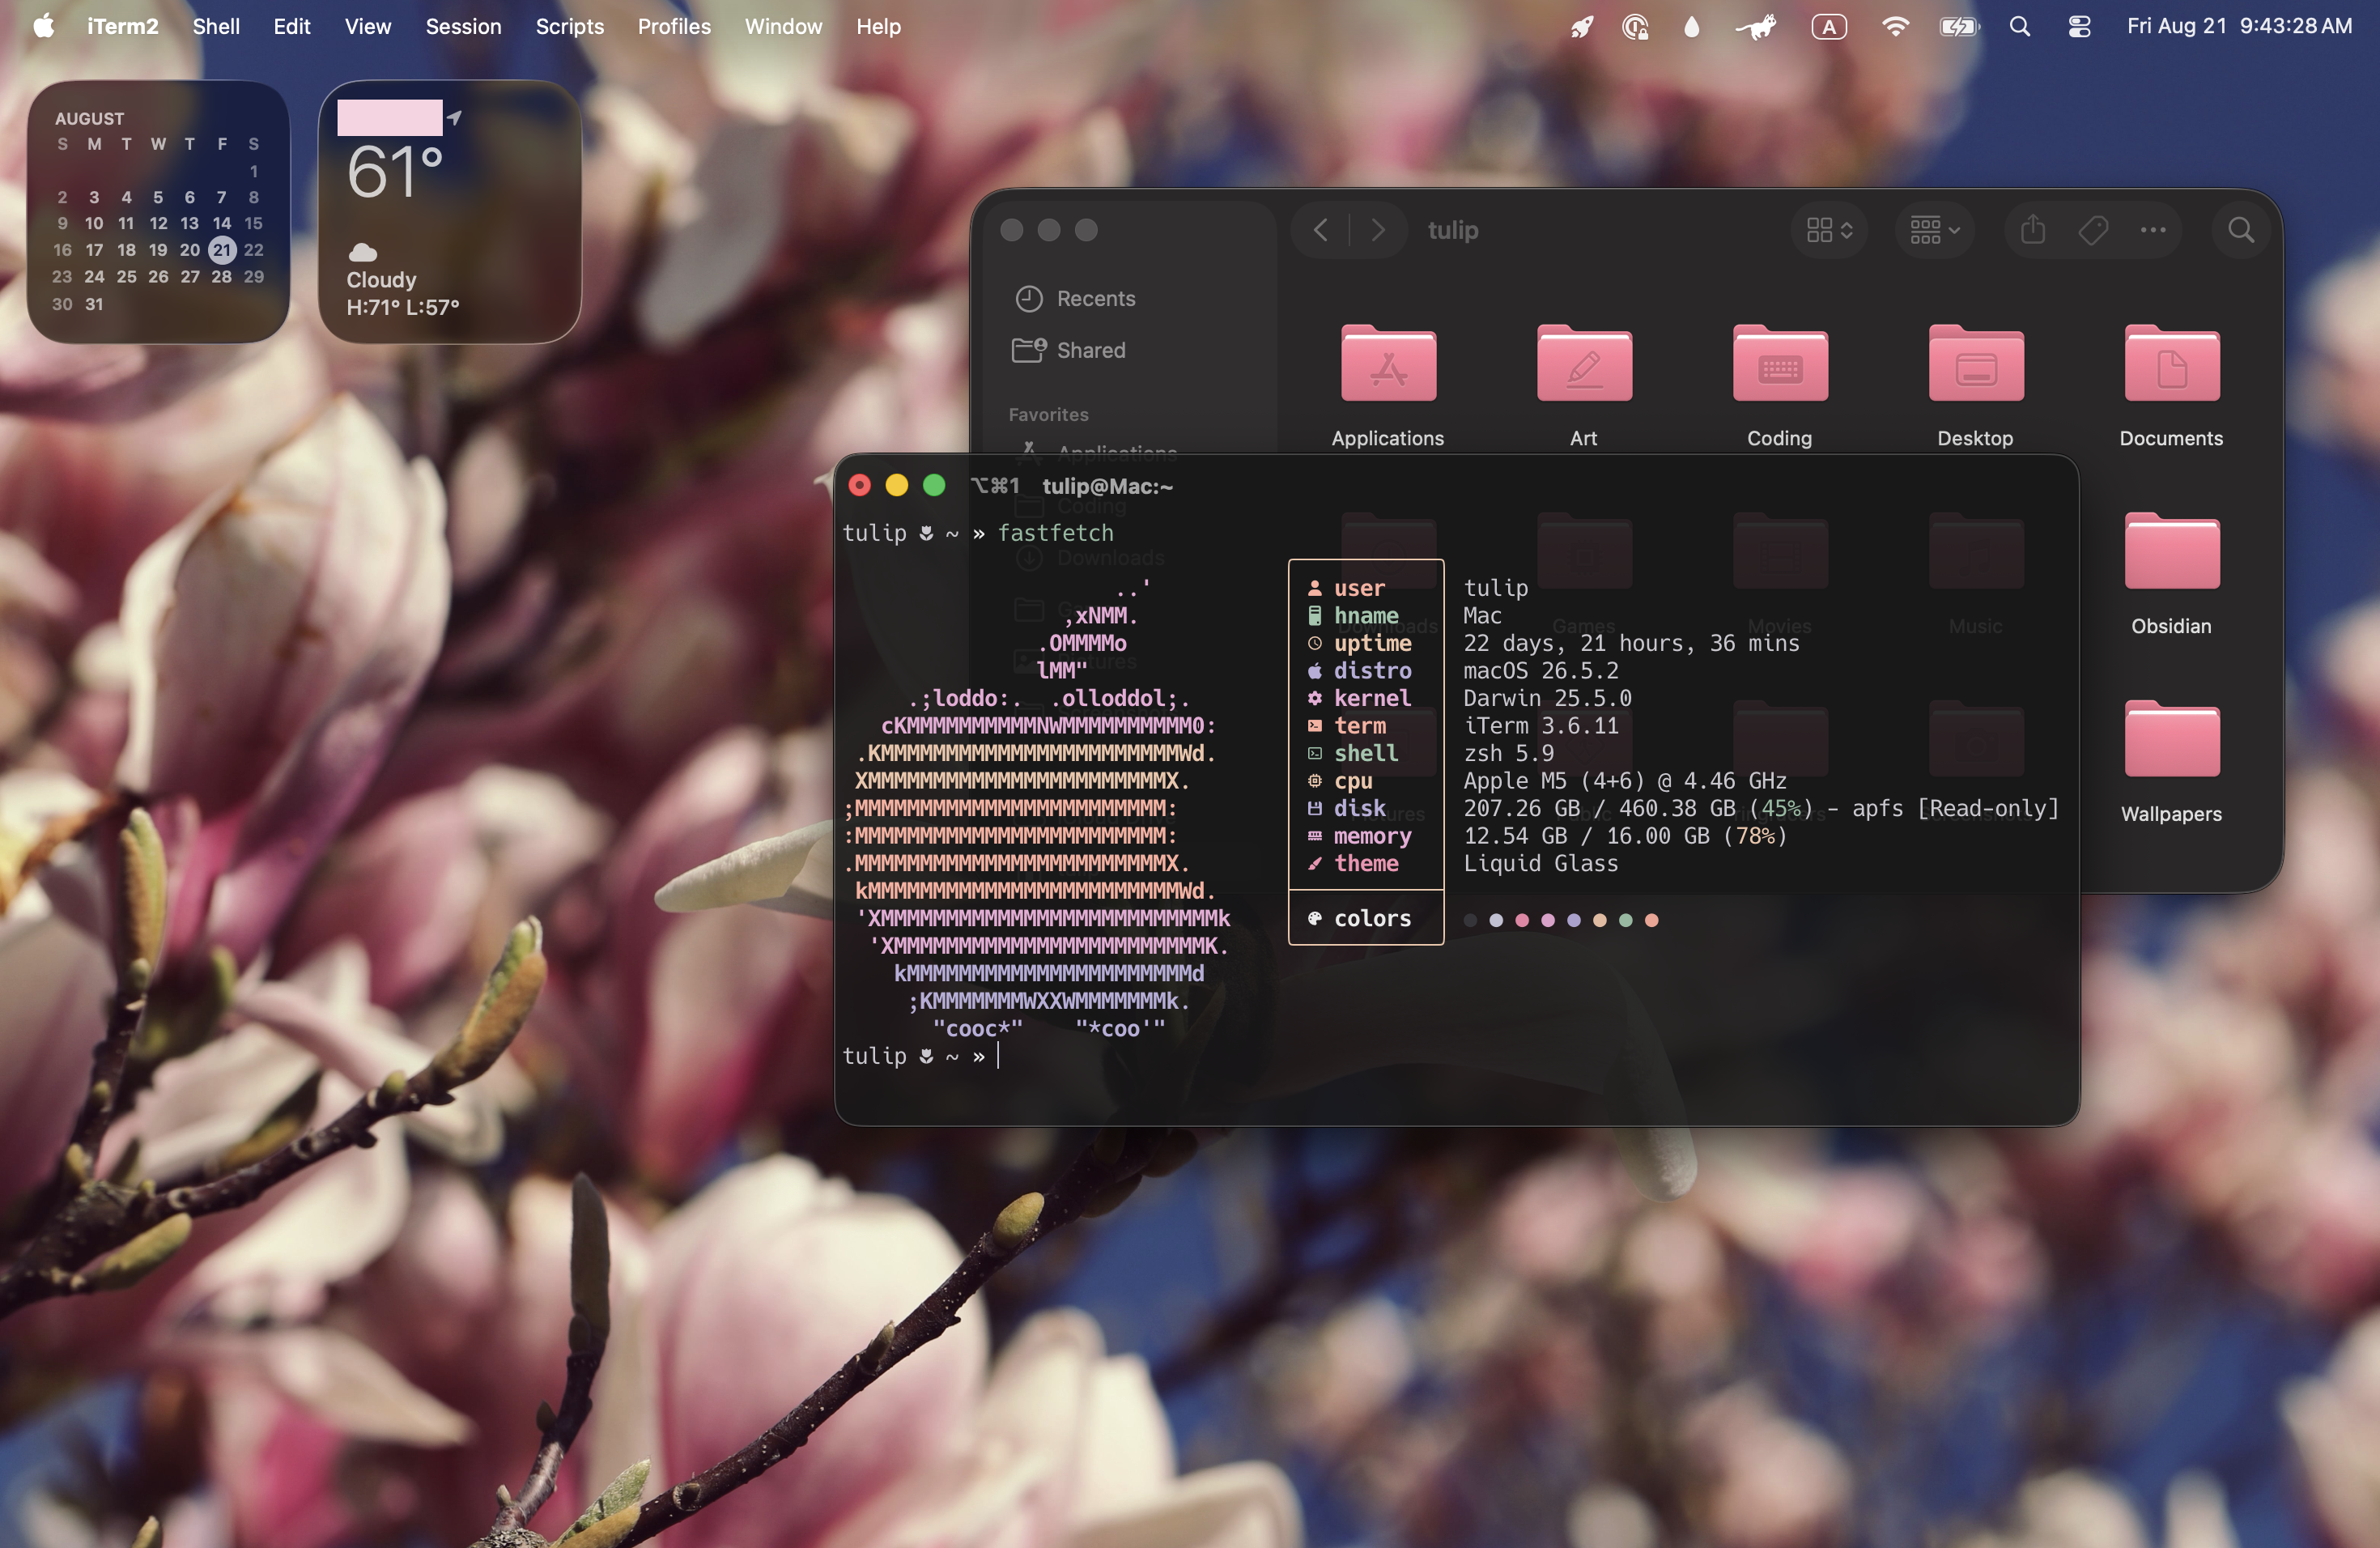The image size is (2380, 1548).
Task: Click the green color dot in fastfetch colors
Action: coord(1625,920)
